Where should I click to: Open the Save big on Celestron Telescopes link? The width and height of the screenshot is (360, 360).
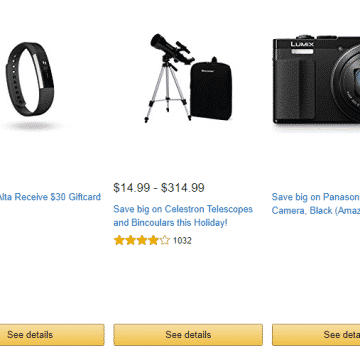coord(183,216)
